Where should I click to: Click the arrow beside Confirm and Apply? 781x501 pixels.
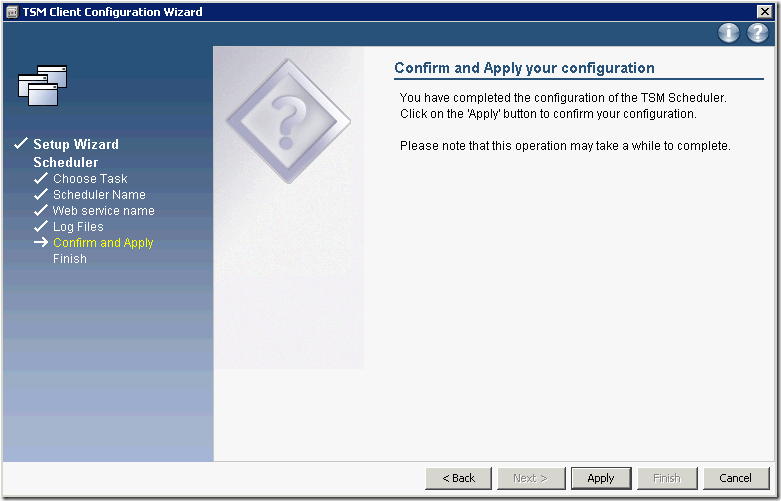40,243
